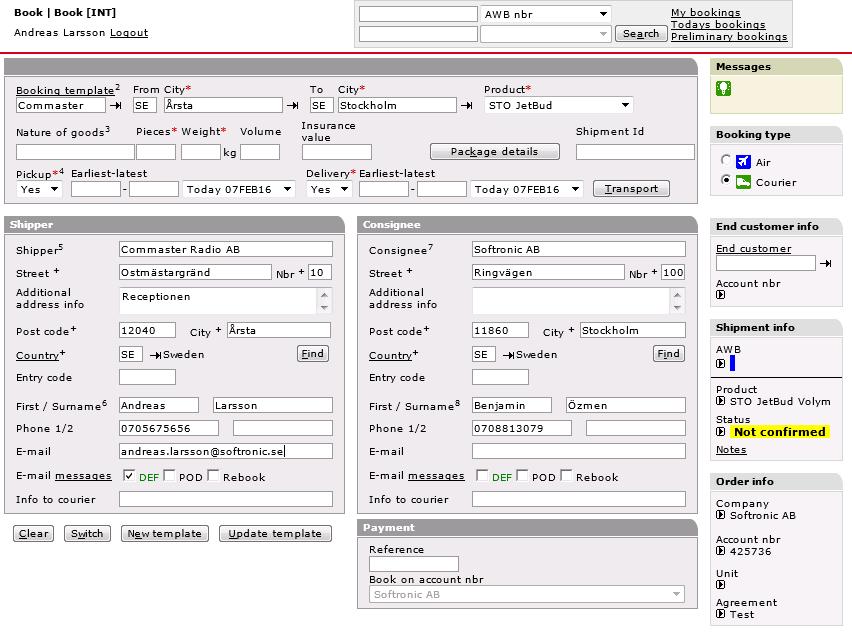
Task: Open the Booking template link
Action: 65,90
